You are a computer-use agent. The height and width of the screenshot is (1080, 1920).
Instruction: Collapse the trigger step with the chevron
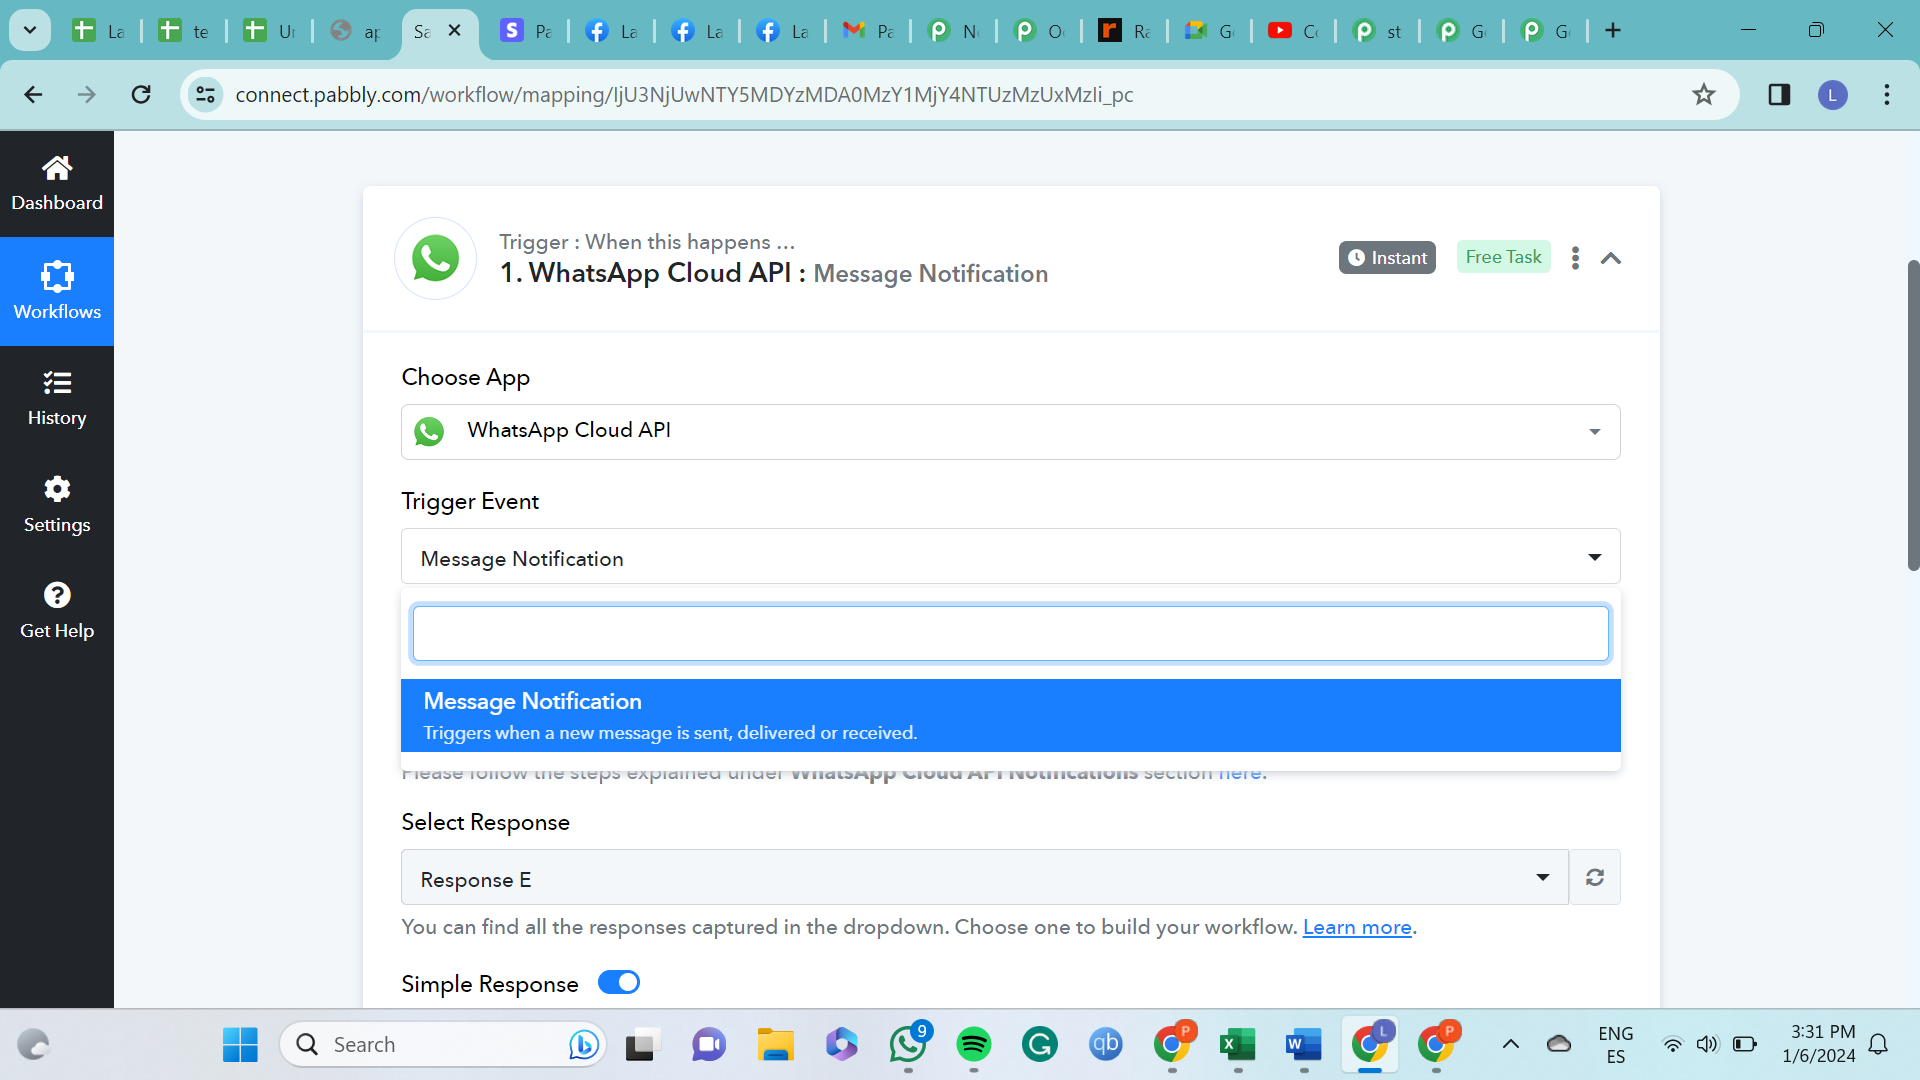pyautogui.click(x=1611, y=258)
